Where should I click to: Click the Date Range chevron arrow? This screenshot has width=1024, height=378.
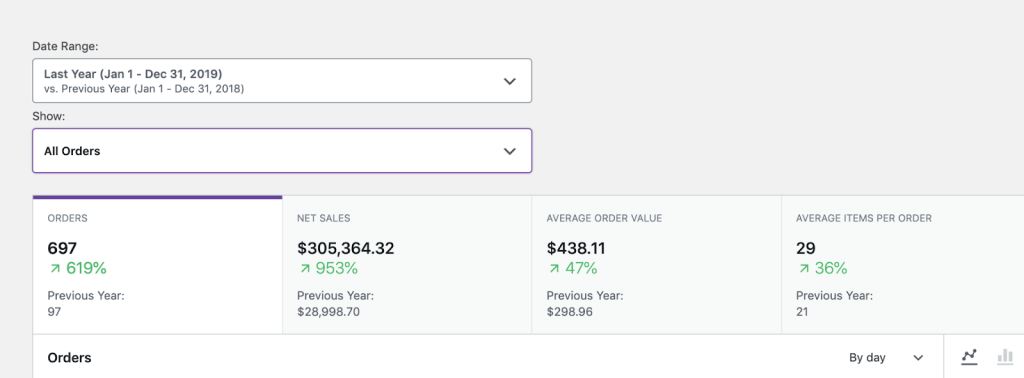tap(510, 82)
